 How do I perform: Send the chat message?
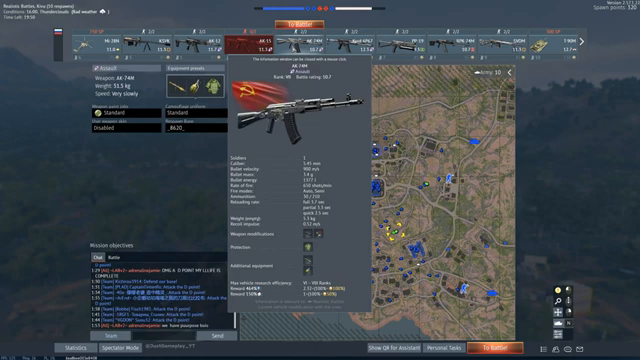(x=217, y=336)
